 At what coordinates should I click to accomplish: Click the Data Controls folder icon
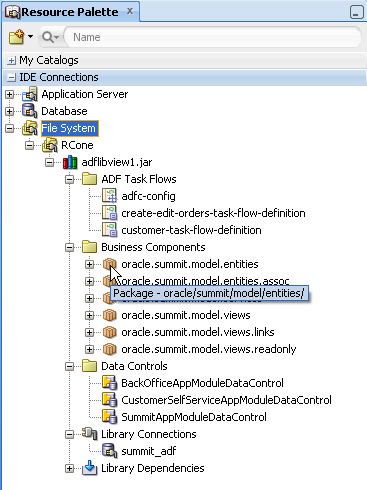(x=89, y=366)
